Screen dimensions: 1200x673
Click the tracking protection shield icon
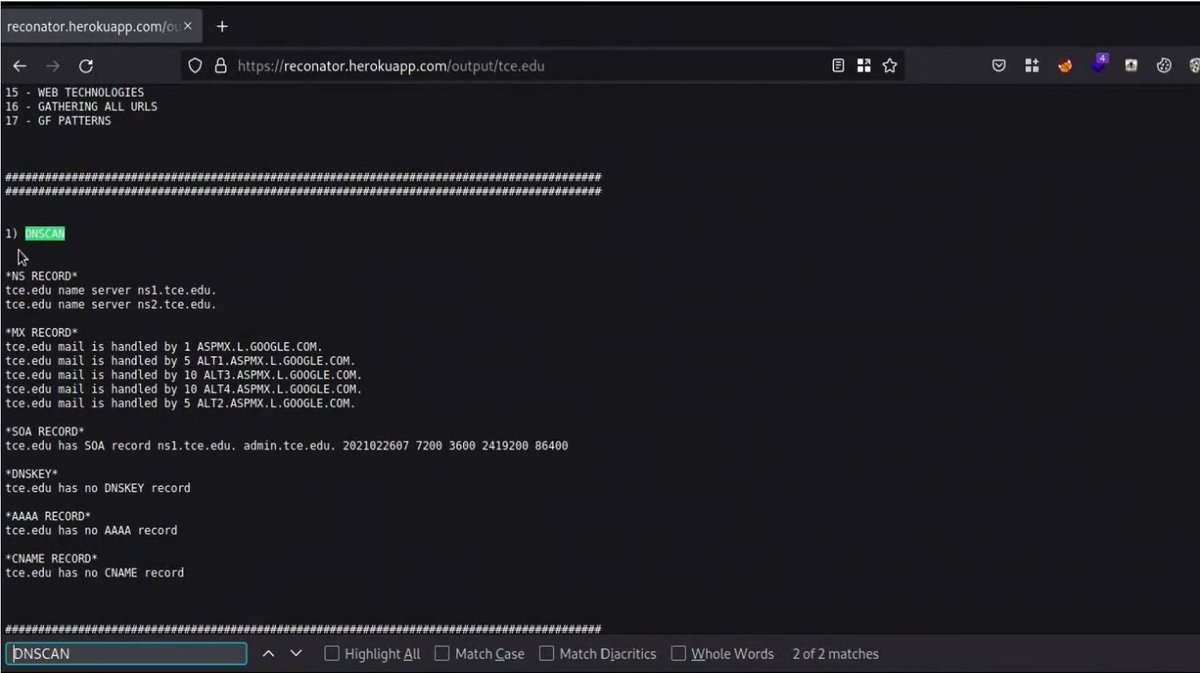pyautogui.click(x=194, y=65)
